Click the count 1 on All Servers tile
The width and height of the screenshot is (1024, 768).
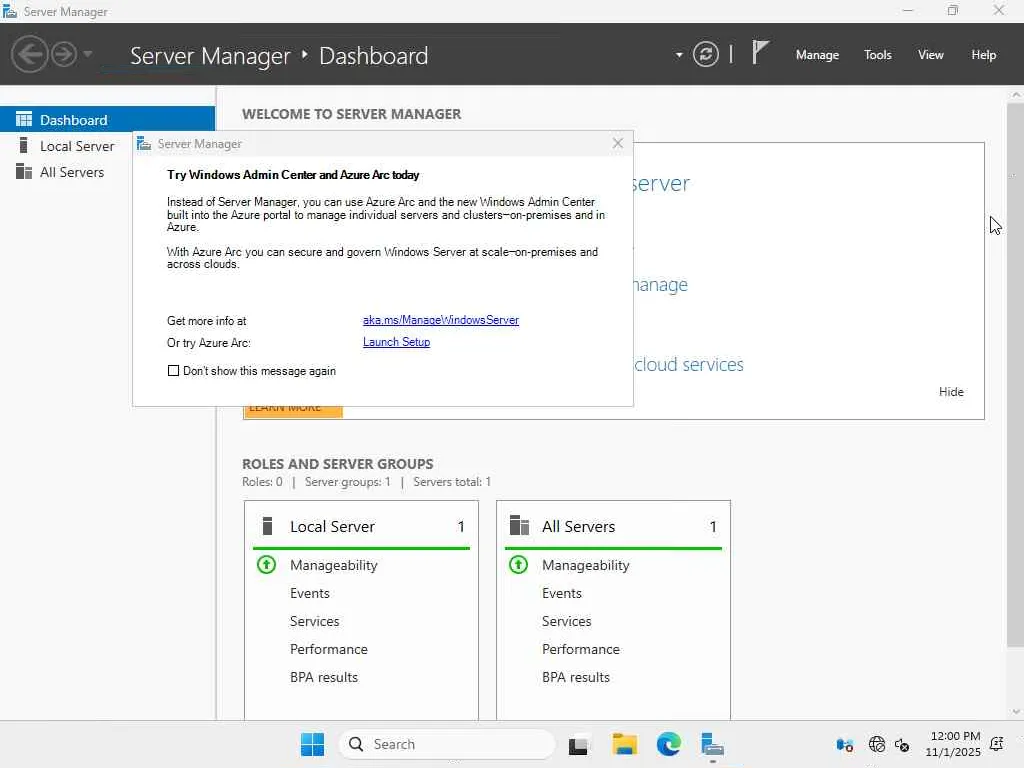[x=713, y=526]
